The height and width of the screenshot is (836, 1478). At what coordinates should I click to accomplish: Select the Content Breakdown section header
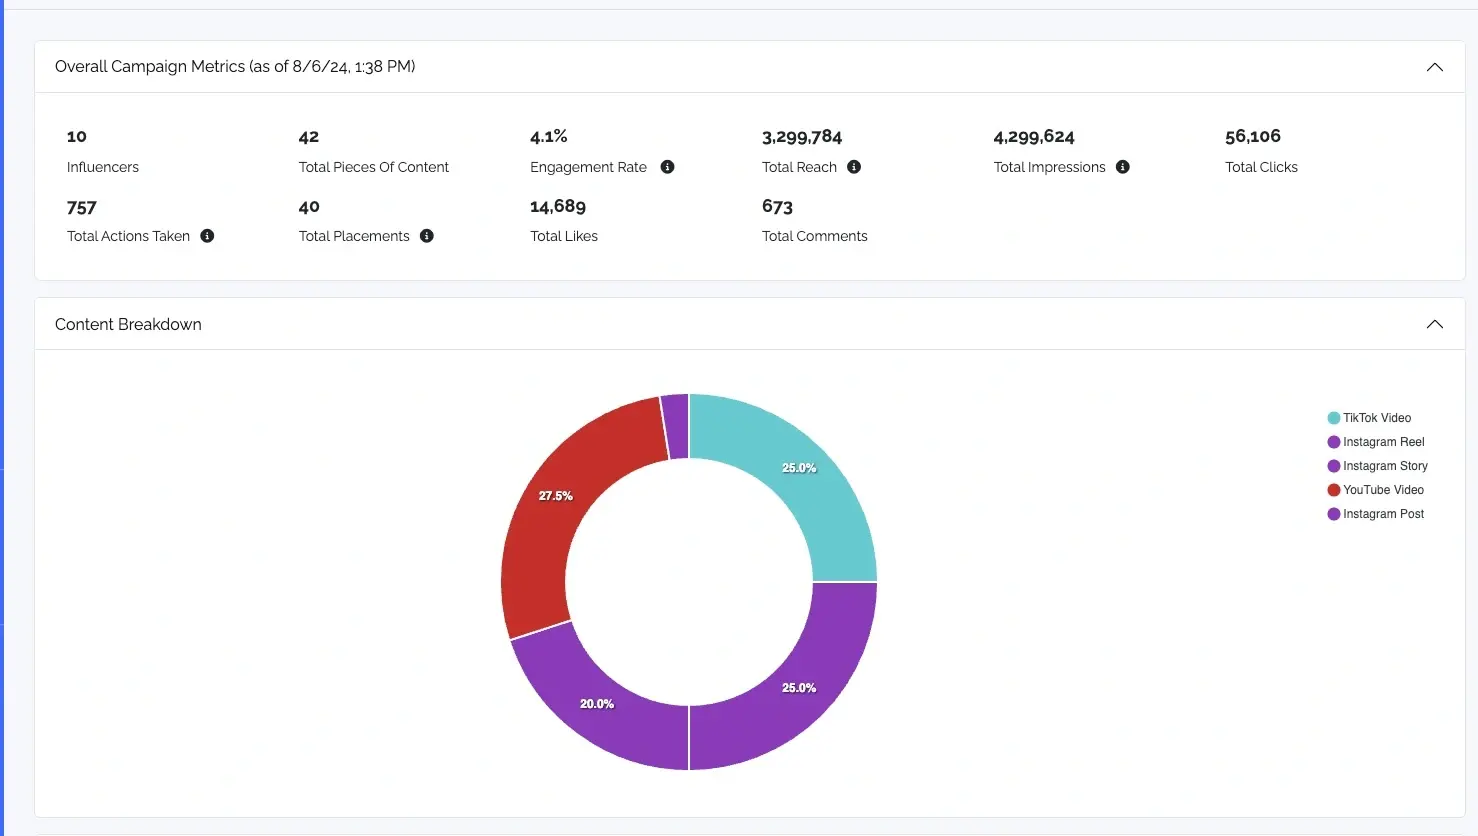[x=128, y=323]
